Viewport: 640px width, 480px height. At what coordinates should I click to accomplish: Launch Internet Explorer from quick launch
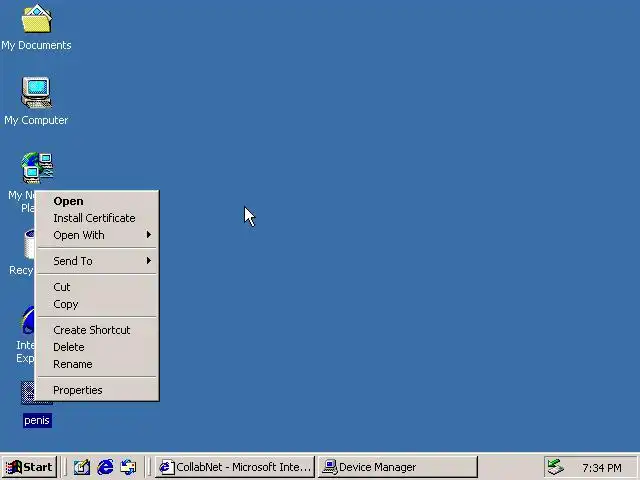(x=105, y=467)
